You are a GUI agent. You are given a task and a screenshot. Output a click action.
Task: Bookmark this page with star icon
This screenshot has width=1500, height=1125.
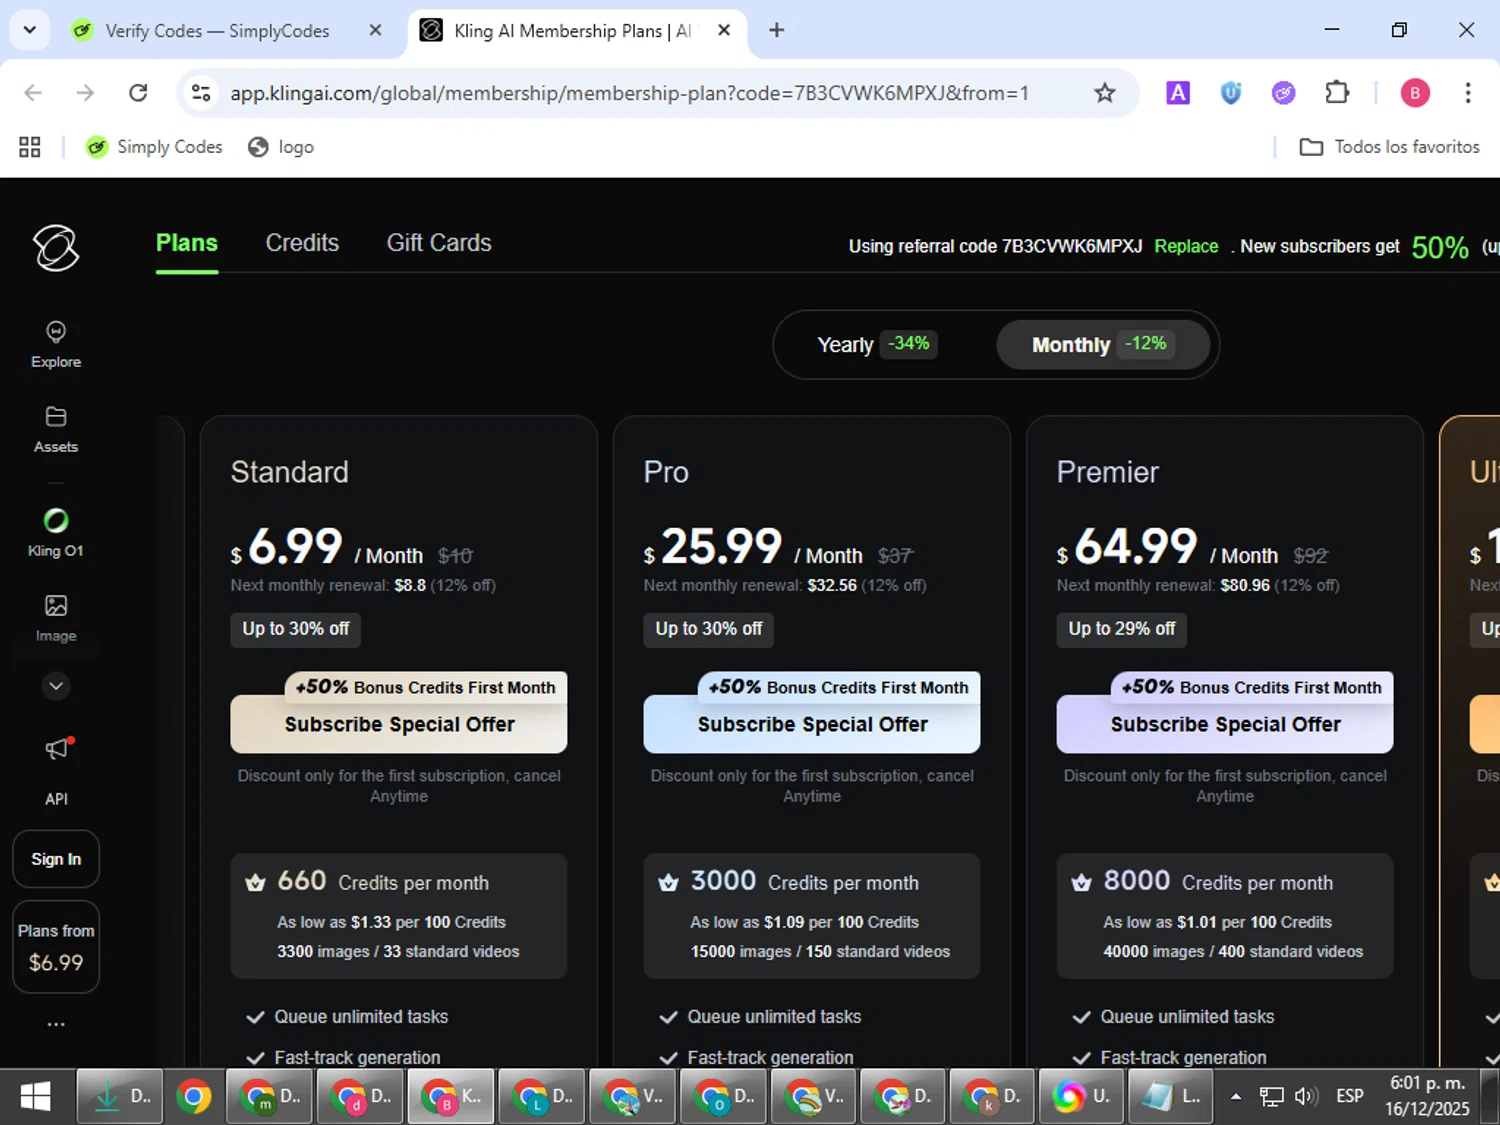[x=1104, y=93]
